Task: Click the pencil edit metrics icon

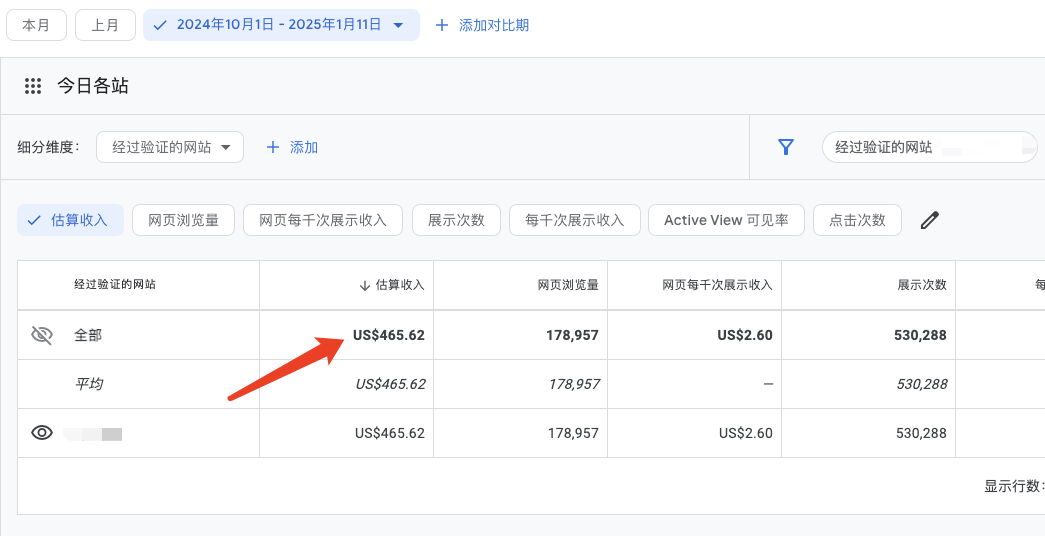Action: click(x=930, y=220)
